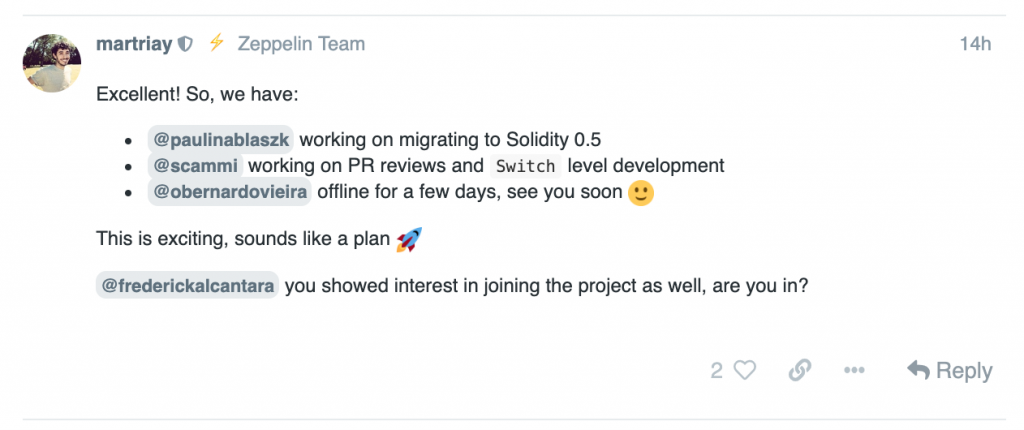Viewport: 1024px width, 430px height.
Task: Copy post link via chain icon
Action: point(799,371)
